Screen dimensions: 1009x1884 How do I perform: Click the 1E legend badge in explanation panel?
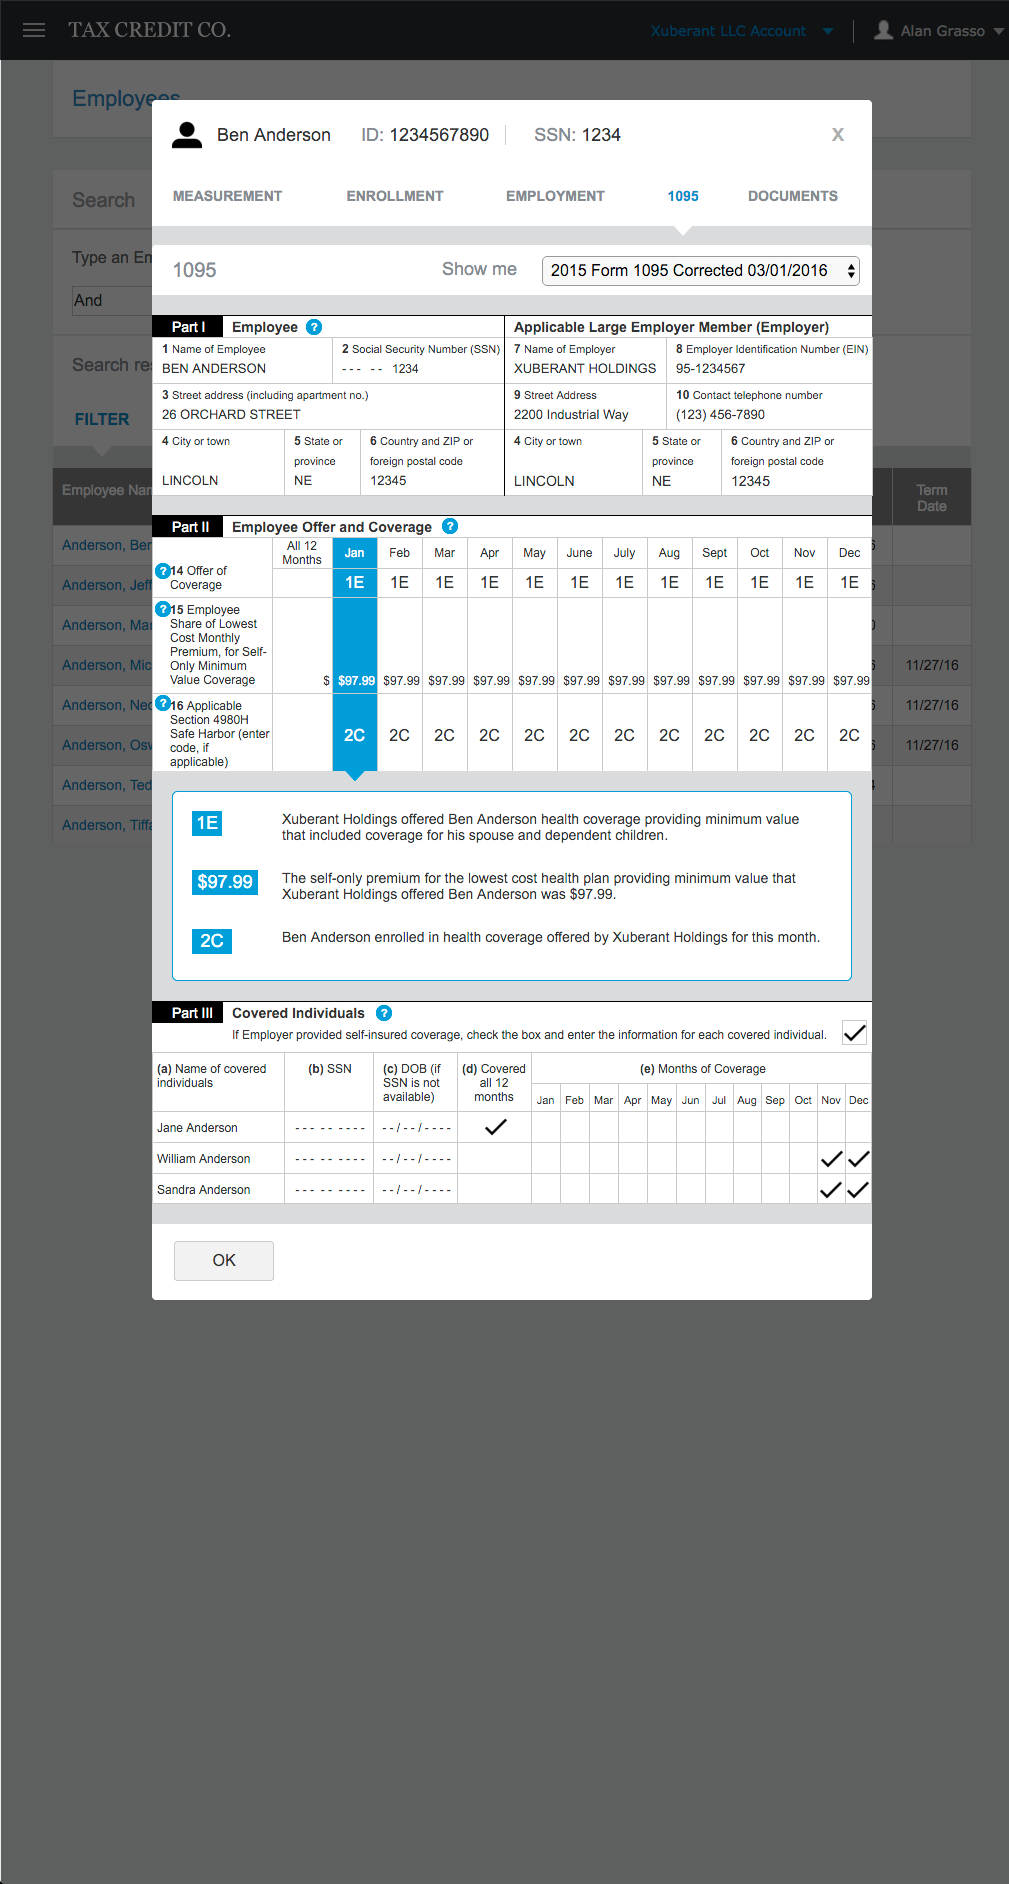[207, 823]
